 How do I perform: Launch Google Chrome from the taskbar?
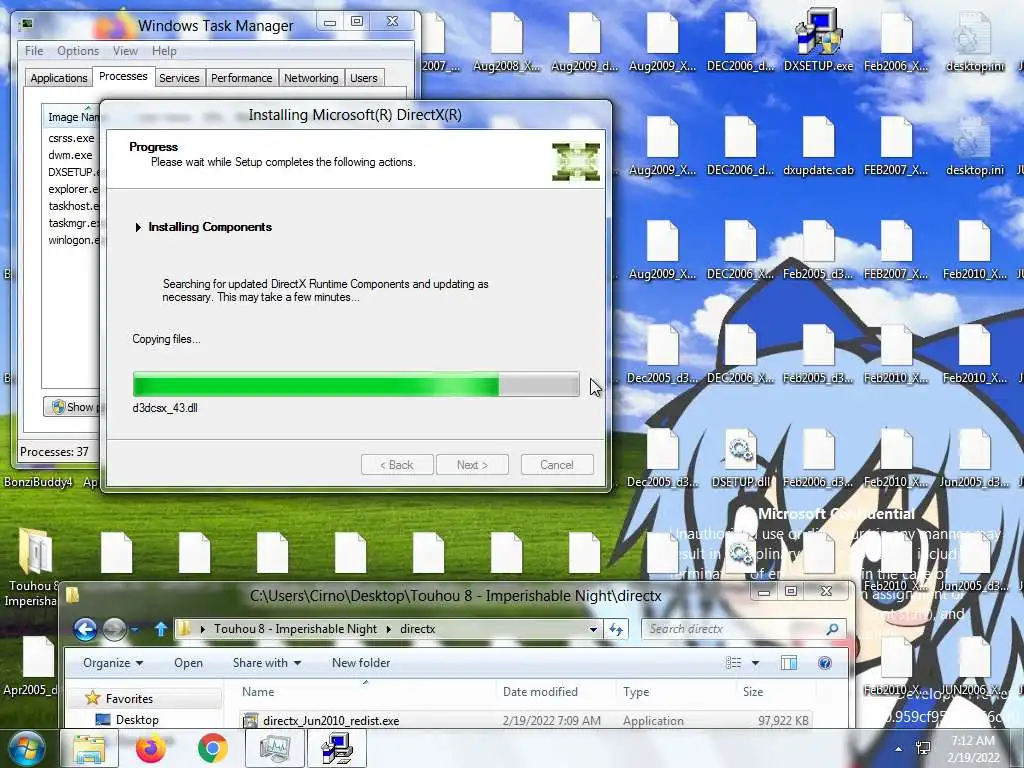click(212, 749)
